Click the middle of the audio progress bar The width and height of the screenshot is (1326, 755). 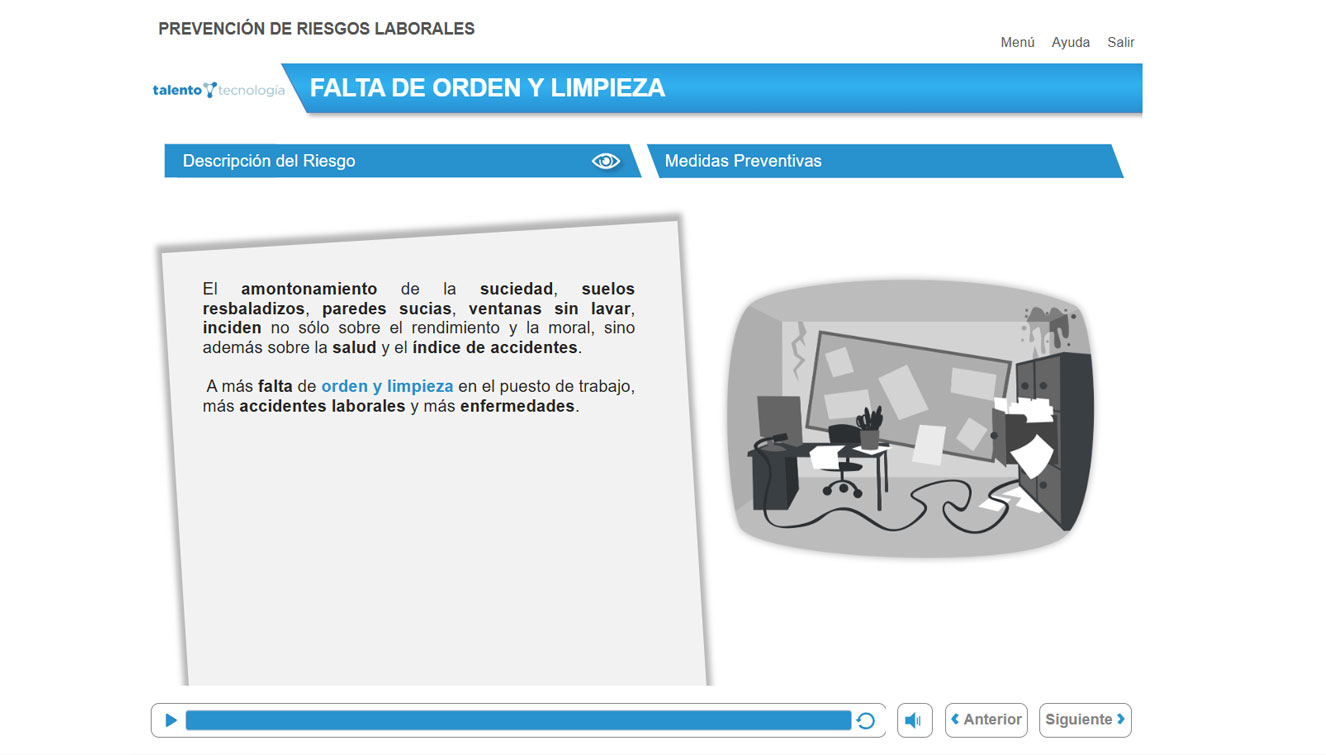(518, 720)
